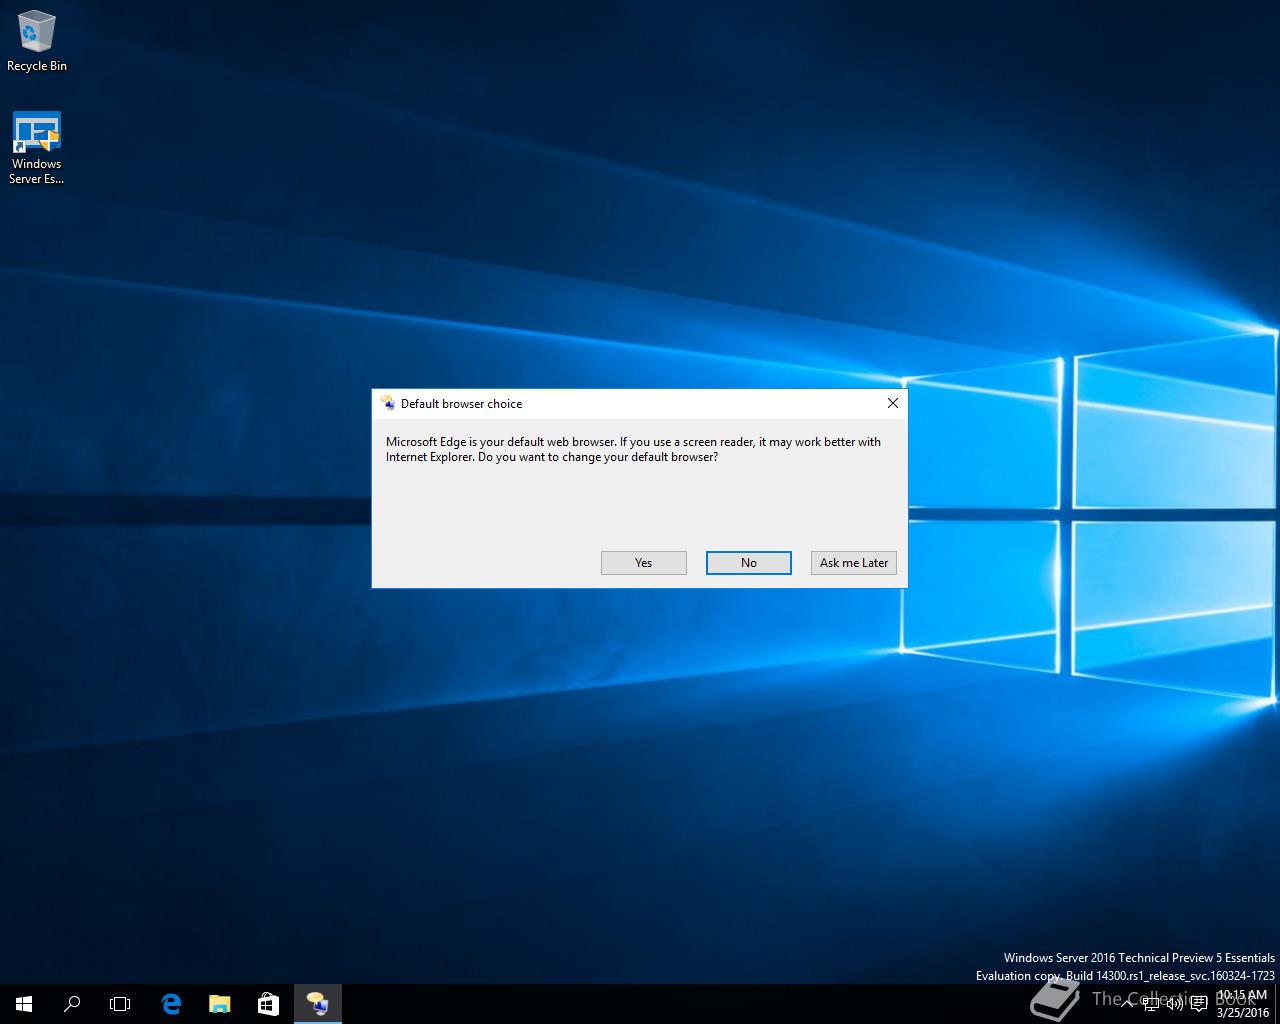Click the dialog icon beside its title
Viewport: 1280px width, 1024px height.
387,403
